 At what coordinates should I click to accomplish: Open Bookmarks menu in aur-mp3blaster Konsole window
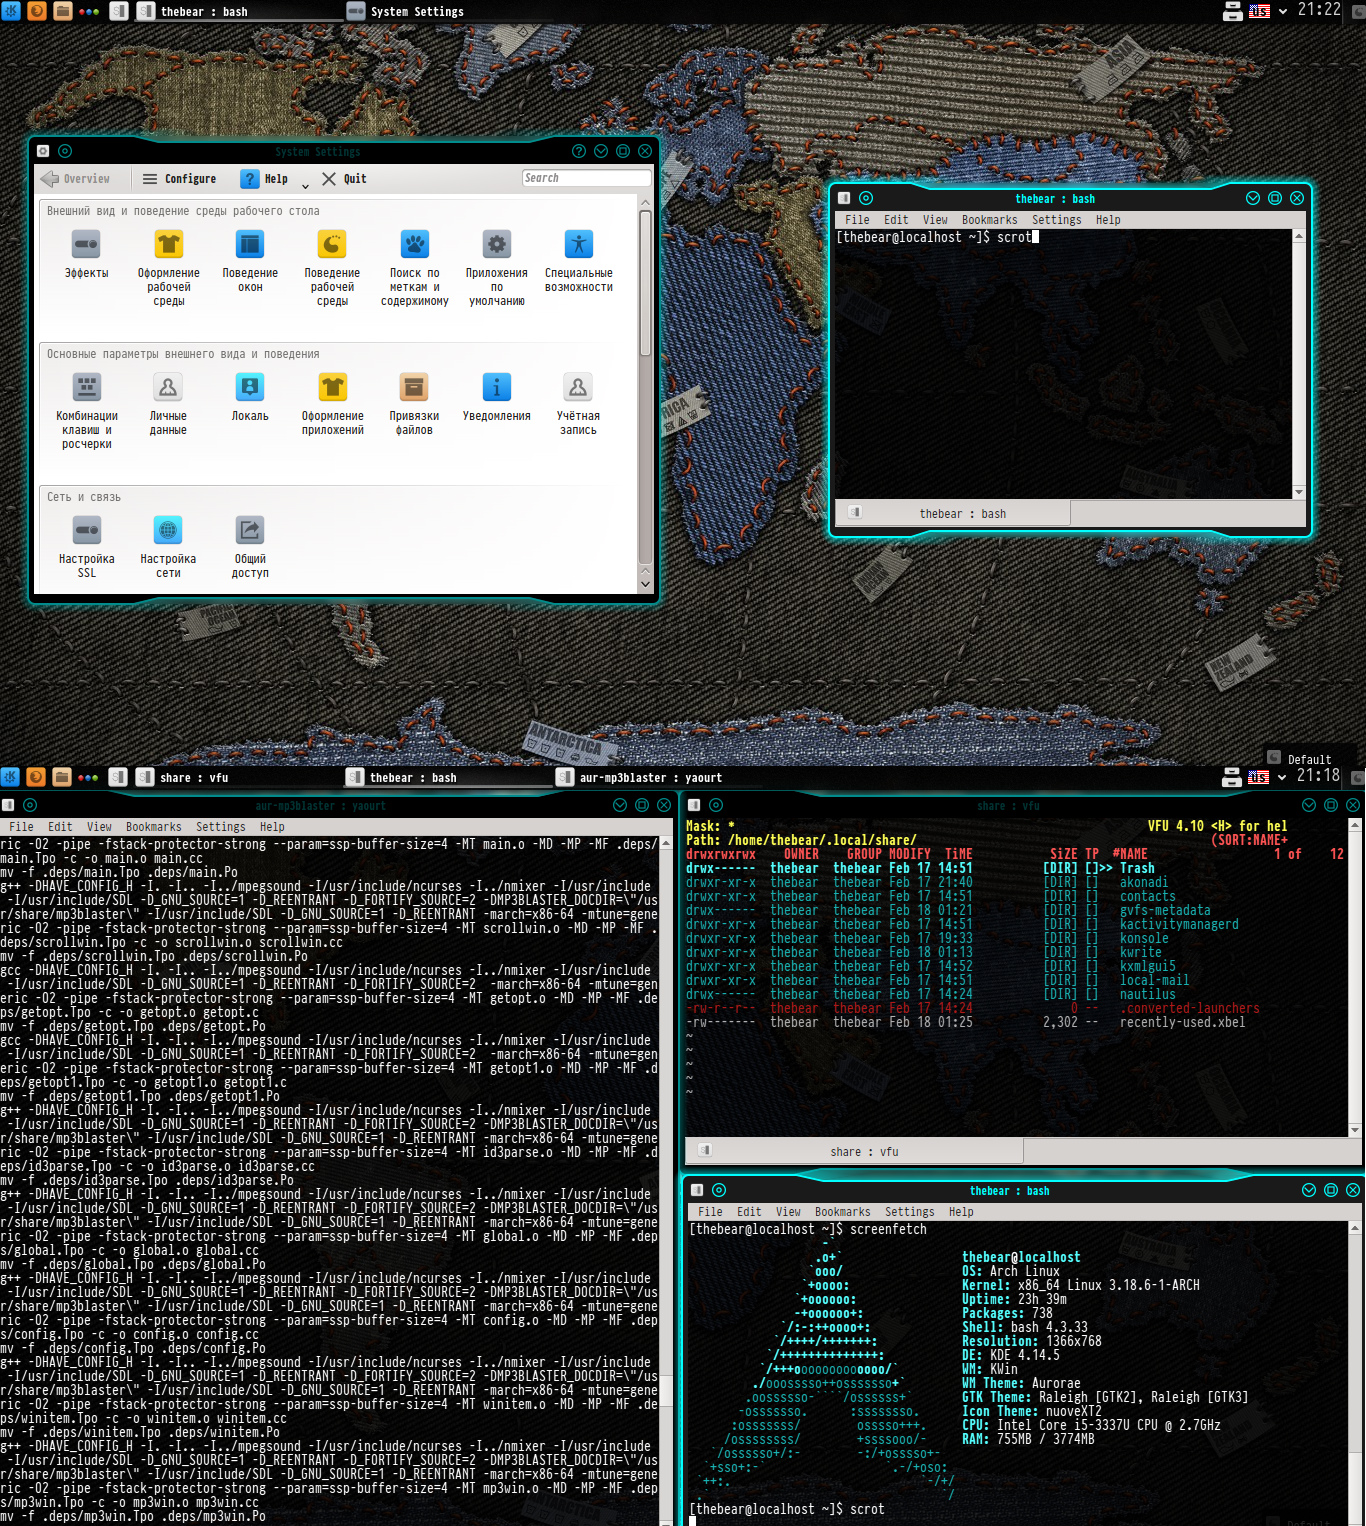[154, 827]
